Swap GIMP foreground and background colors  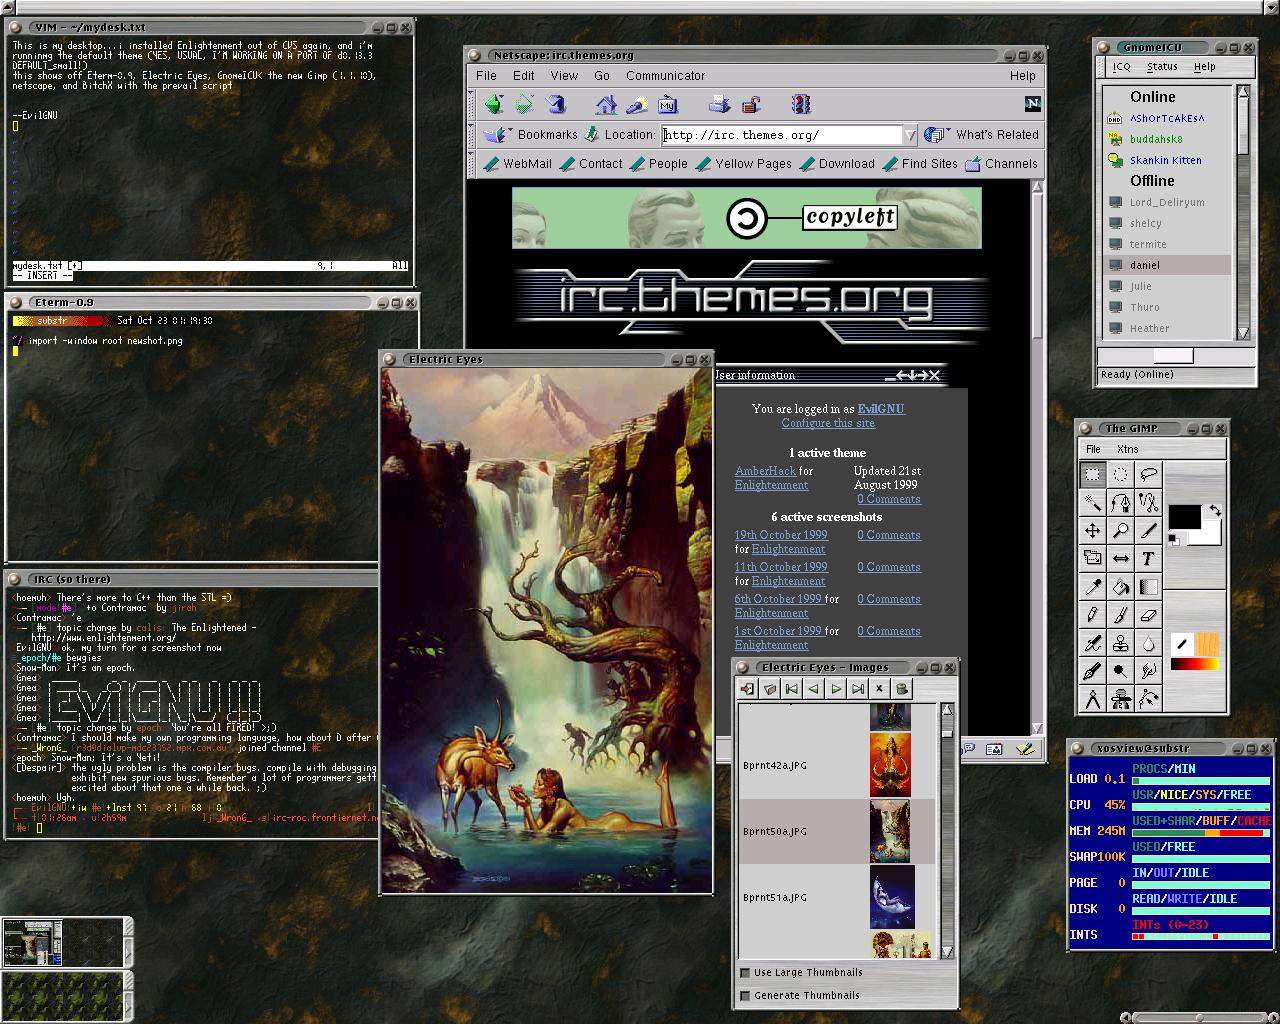[x=1215, y=511]
